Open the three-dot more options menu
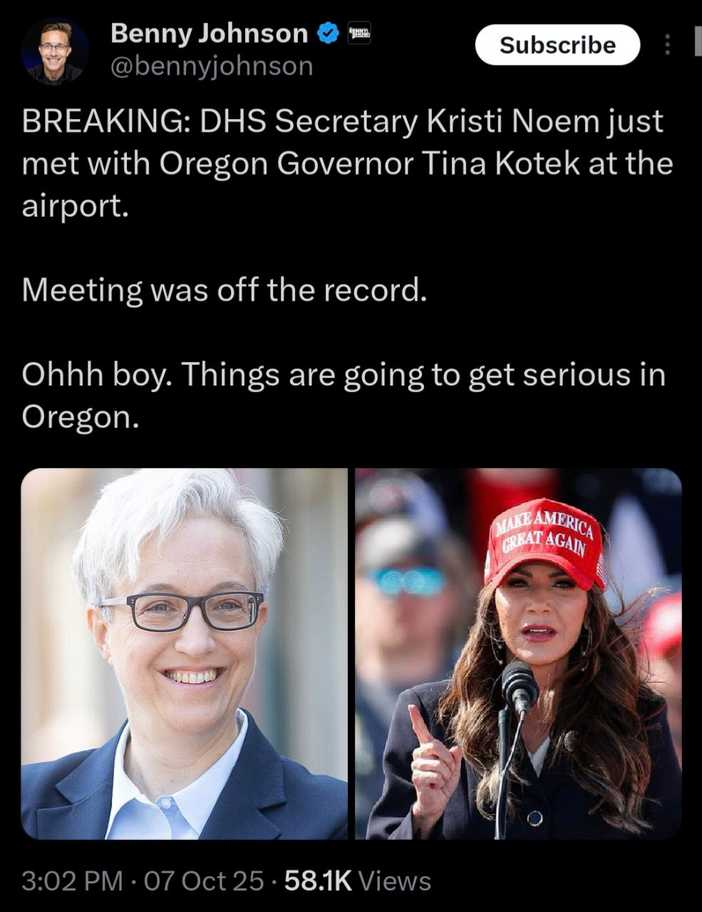Image resolution: width=702 pixels, height=912 pixels. click(x=667, y=45)
